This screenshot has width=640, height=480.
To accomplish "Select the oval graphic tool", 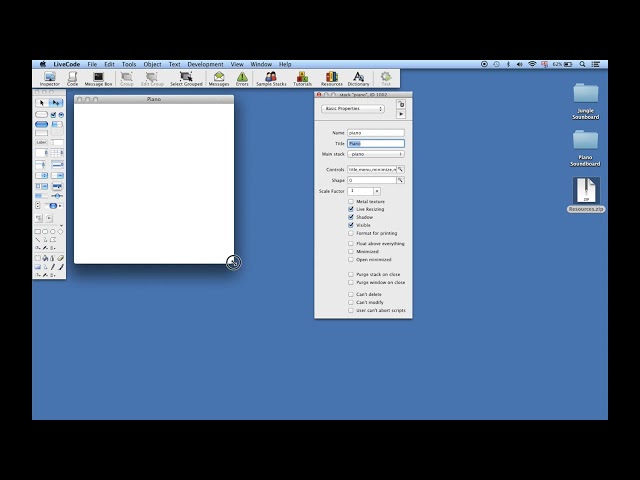I will pyautogui.click(x=52, y=231).
